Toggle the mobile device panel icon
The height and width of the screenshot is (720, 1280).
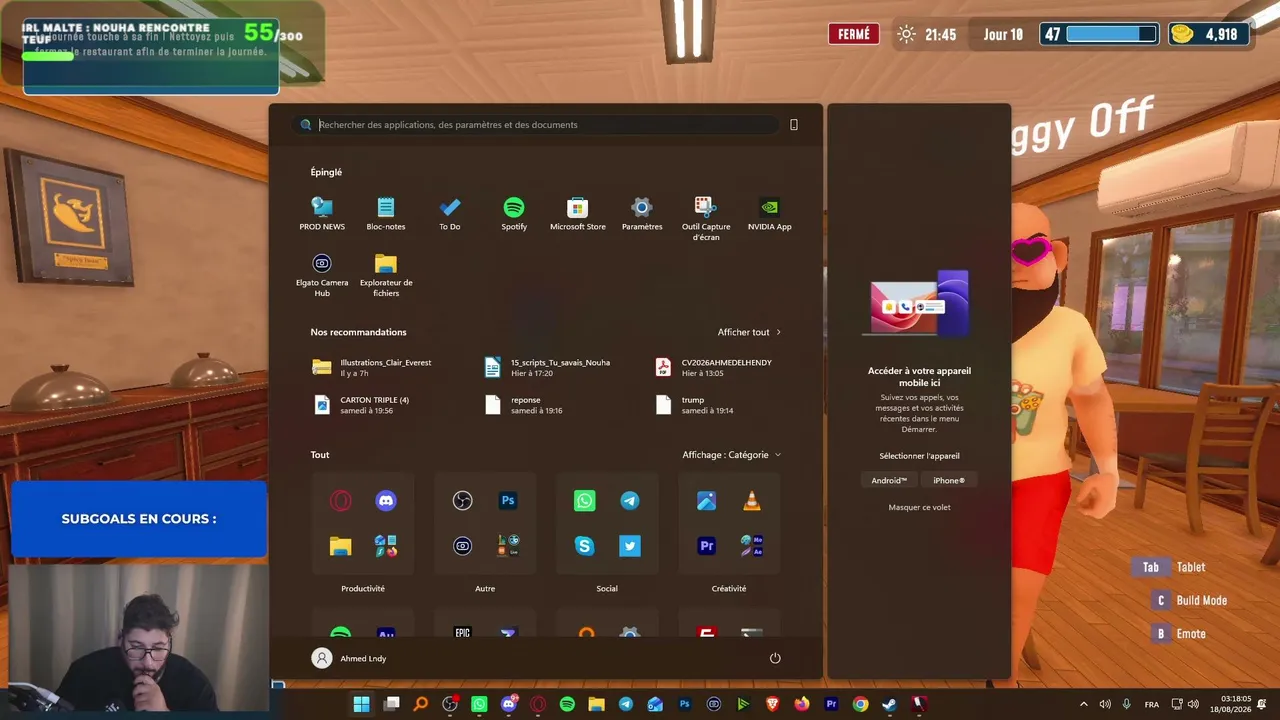click(794, 125)
